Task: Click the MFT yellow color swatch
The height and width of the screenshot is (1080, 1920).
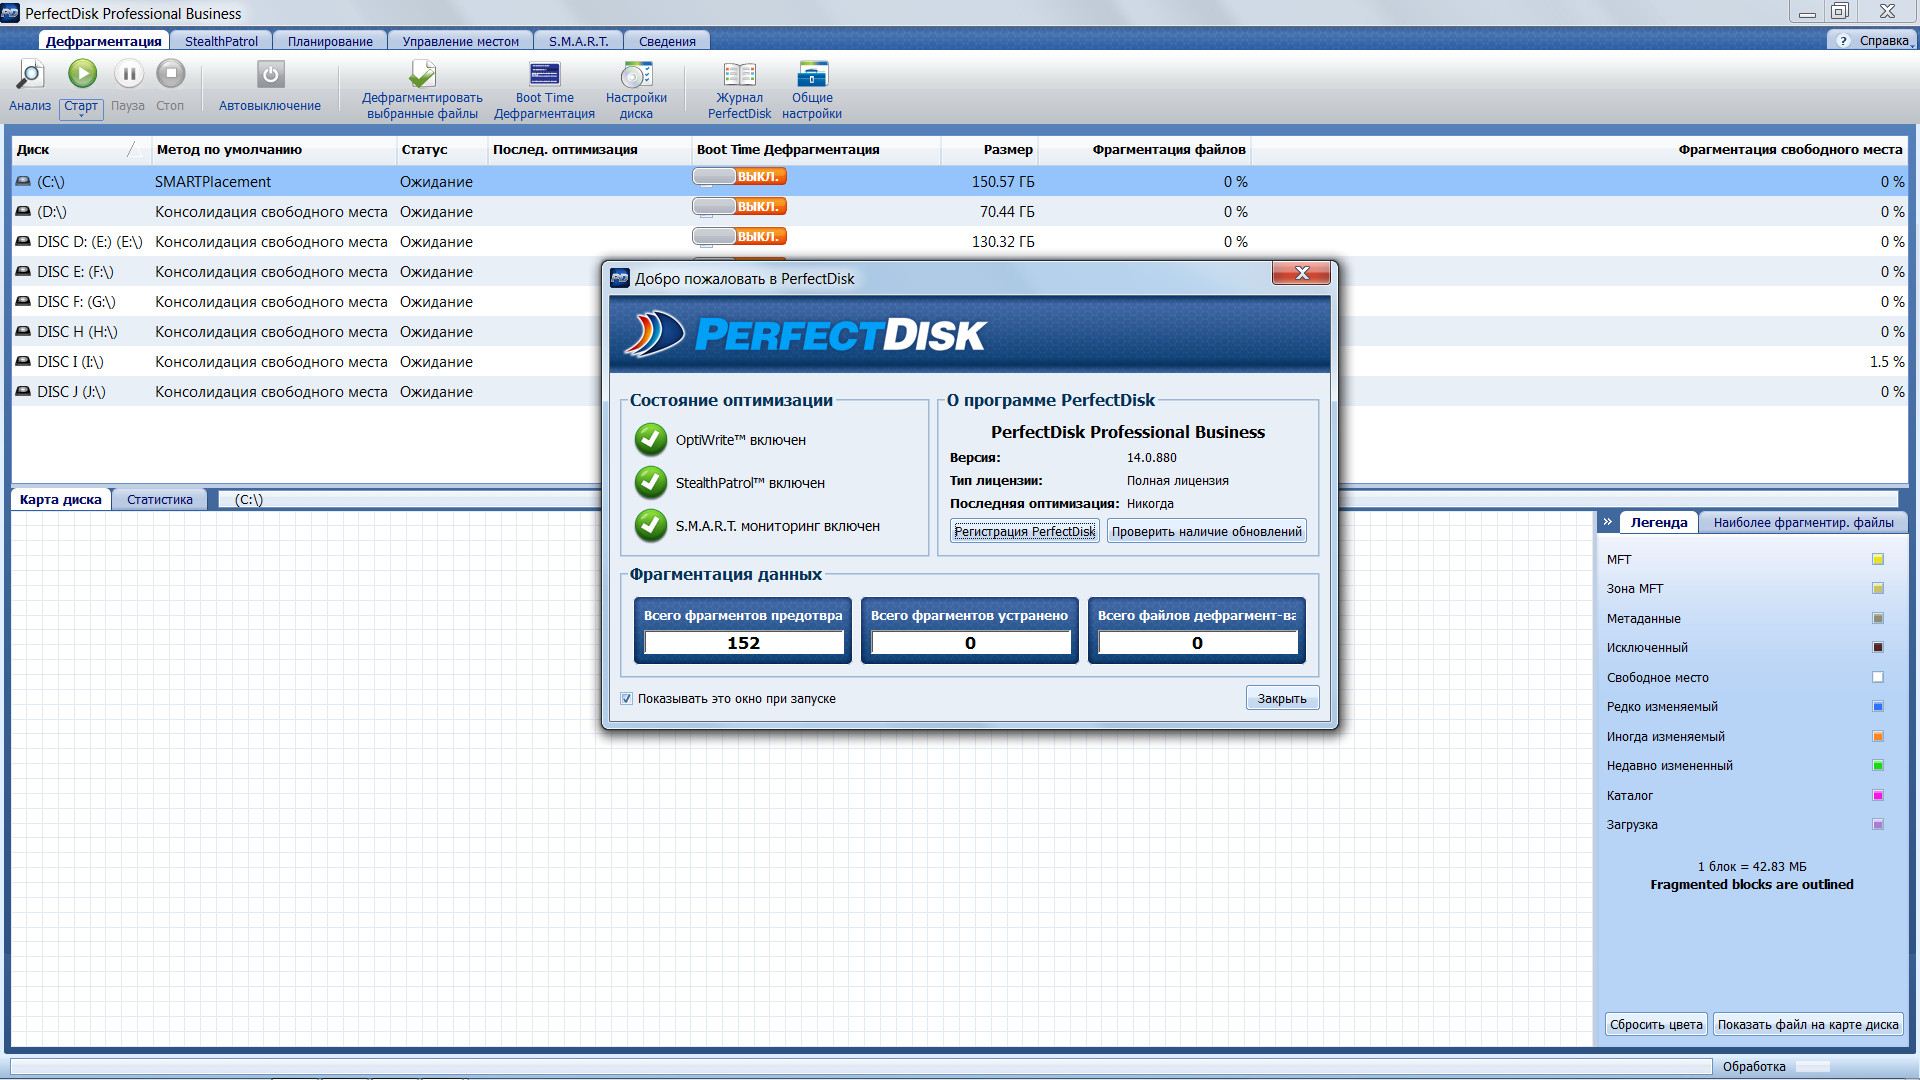Action: pyautogui.click(x=1878, y=560)
